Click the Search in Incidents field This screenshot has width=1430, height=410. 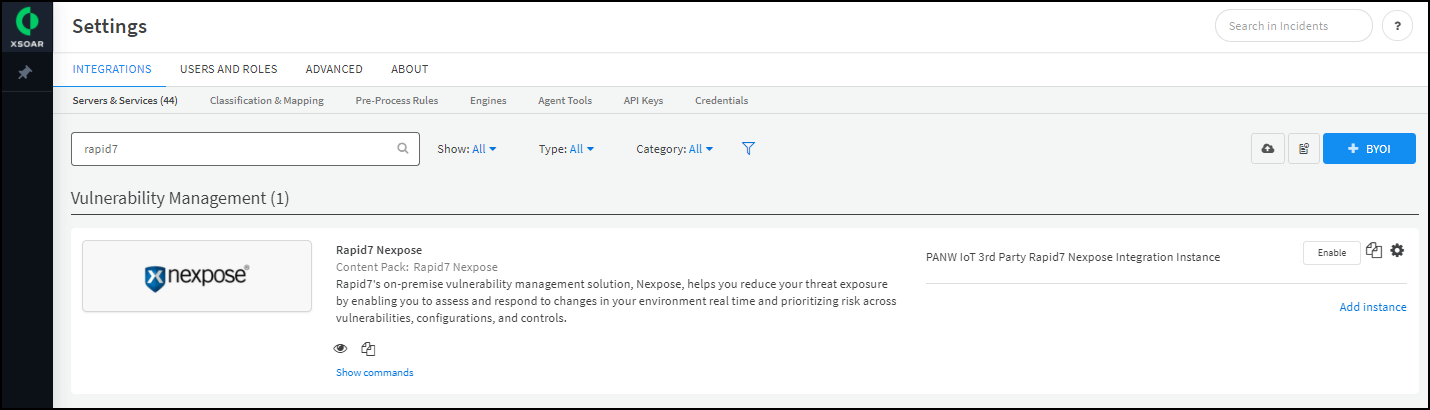[1292, 26]
